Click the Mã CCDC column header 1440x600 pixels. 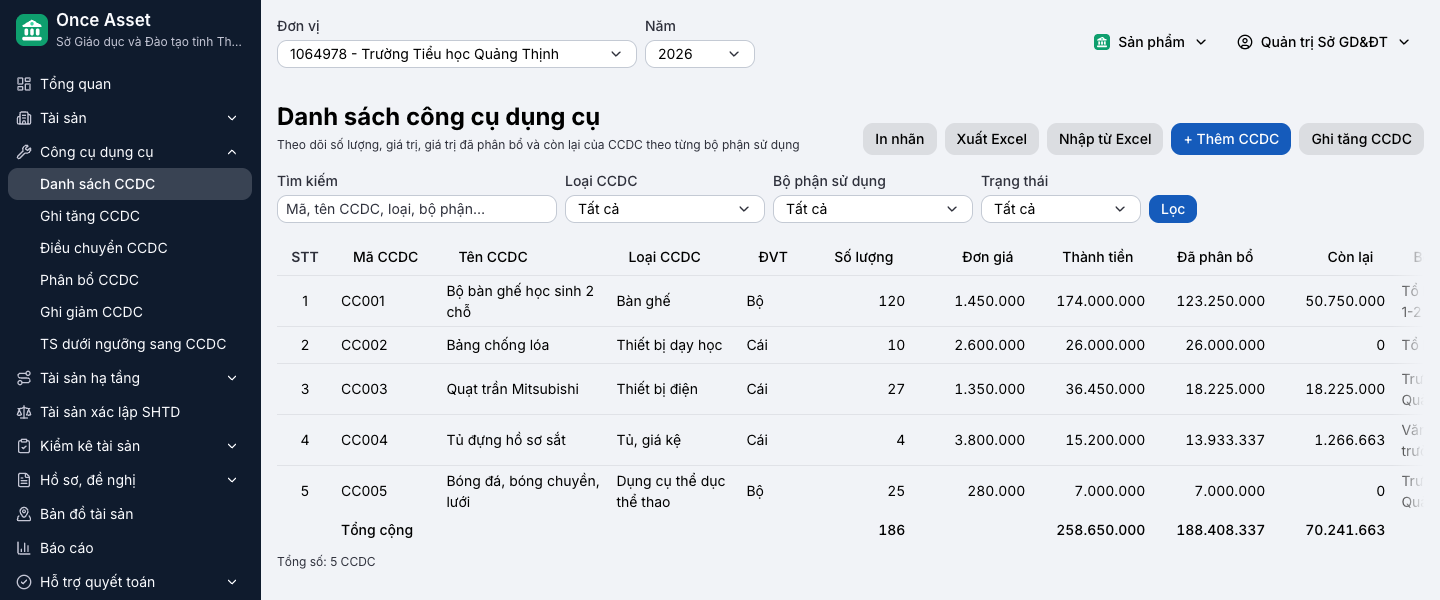point(385,257)
